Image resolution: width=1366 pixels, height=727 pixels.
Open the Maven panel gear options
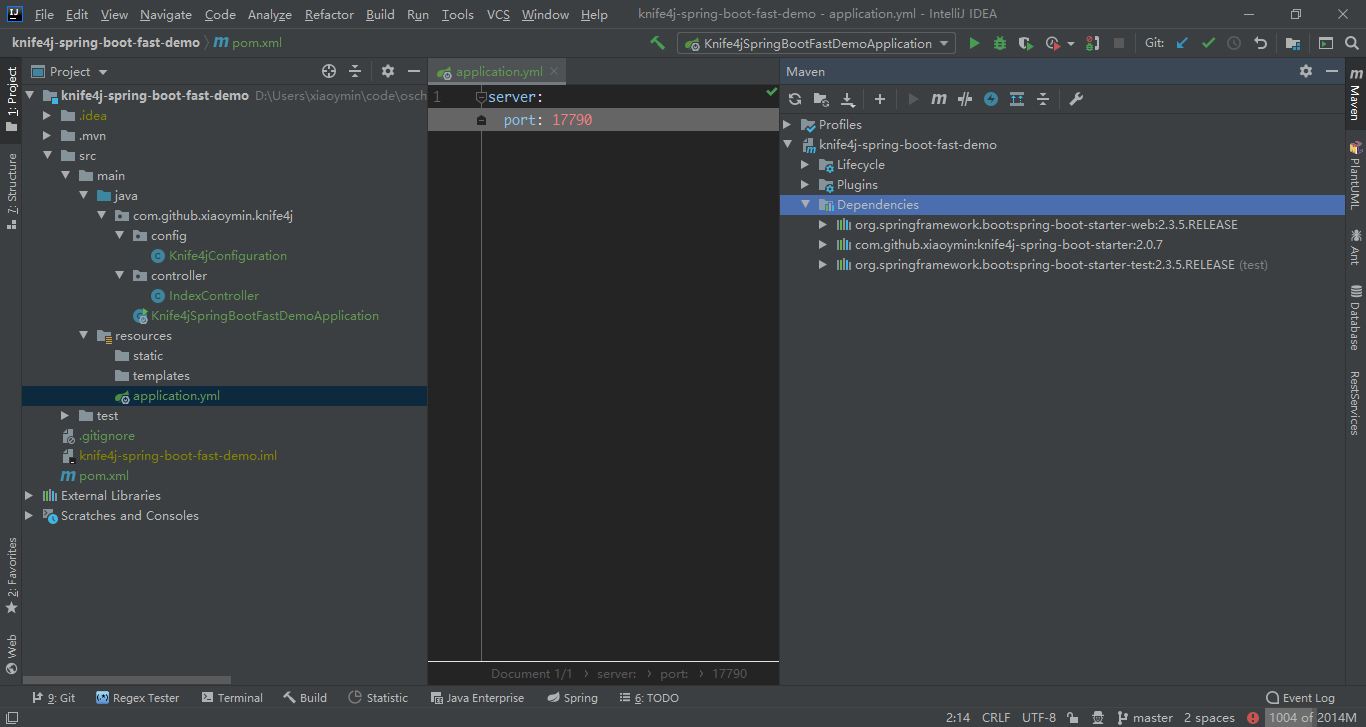click(1306, 71)
